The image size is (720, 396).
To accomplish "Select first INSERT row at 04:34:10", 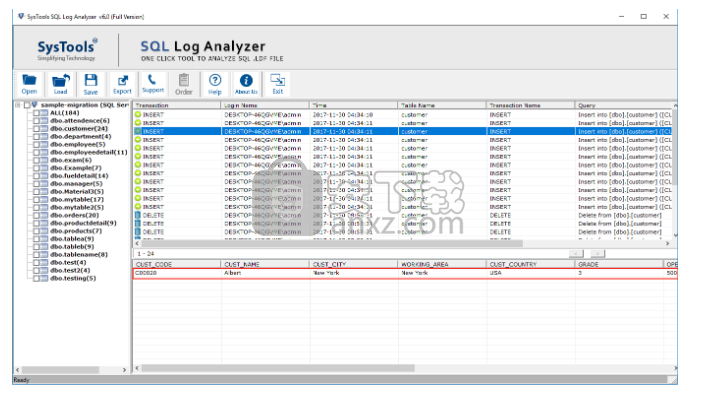I will (x=403, y=115).
